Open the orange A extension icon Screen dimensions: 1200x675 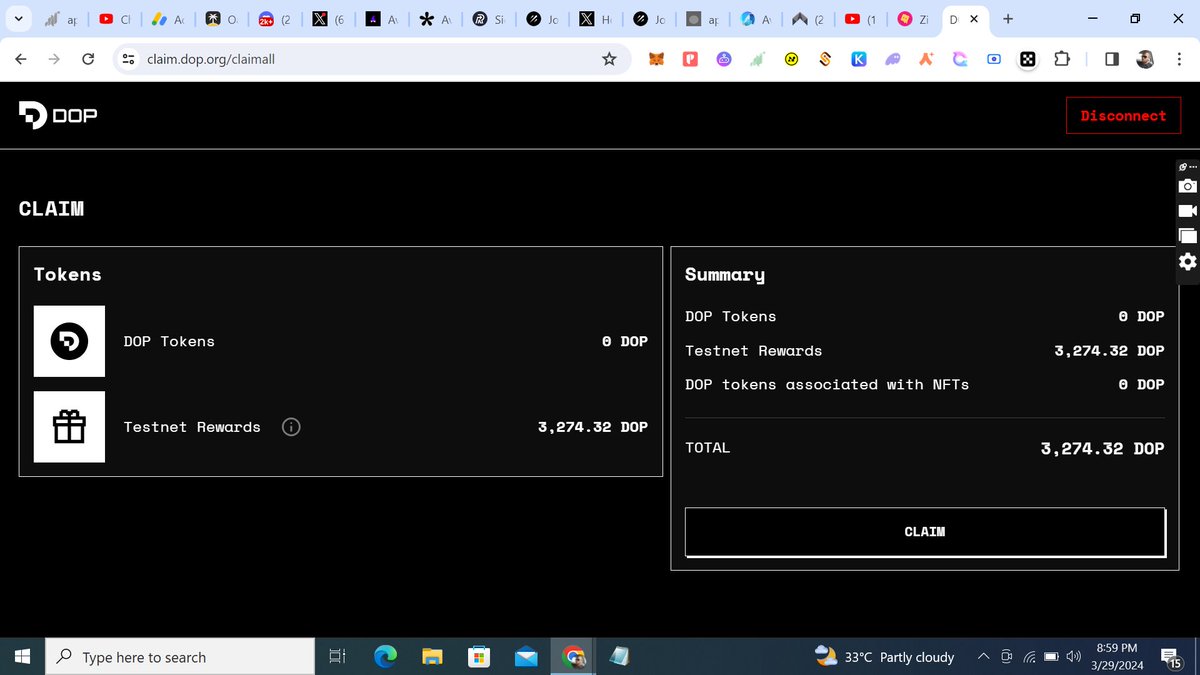coord(926,60)
